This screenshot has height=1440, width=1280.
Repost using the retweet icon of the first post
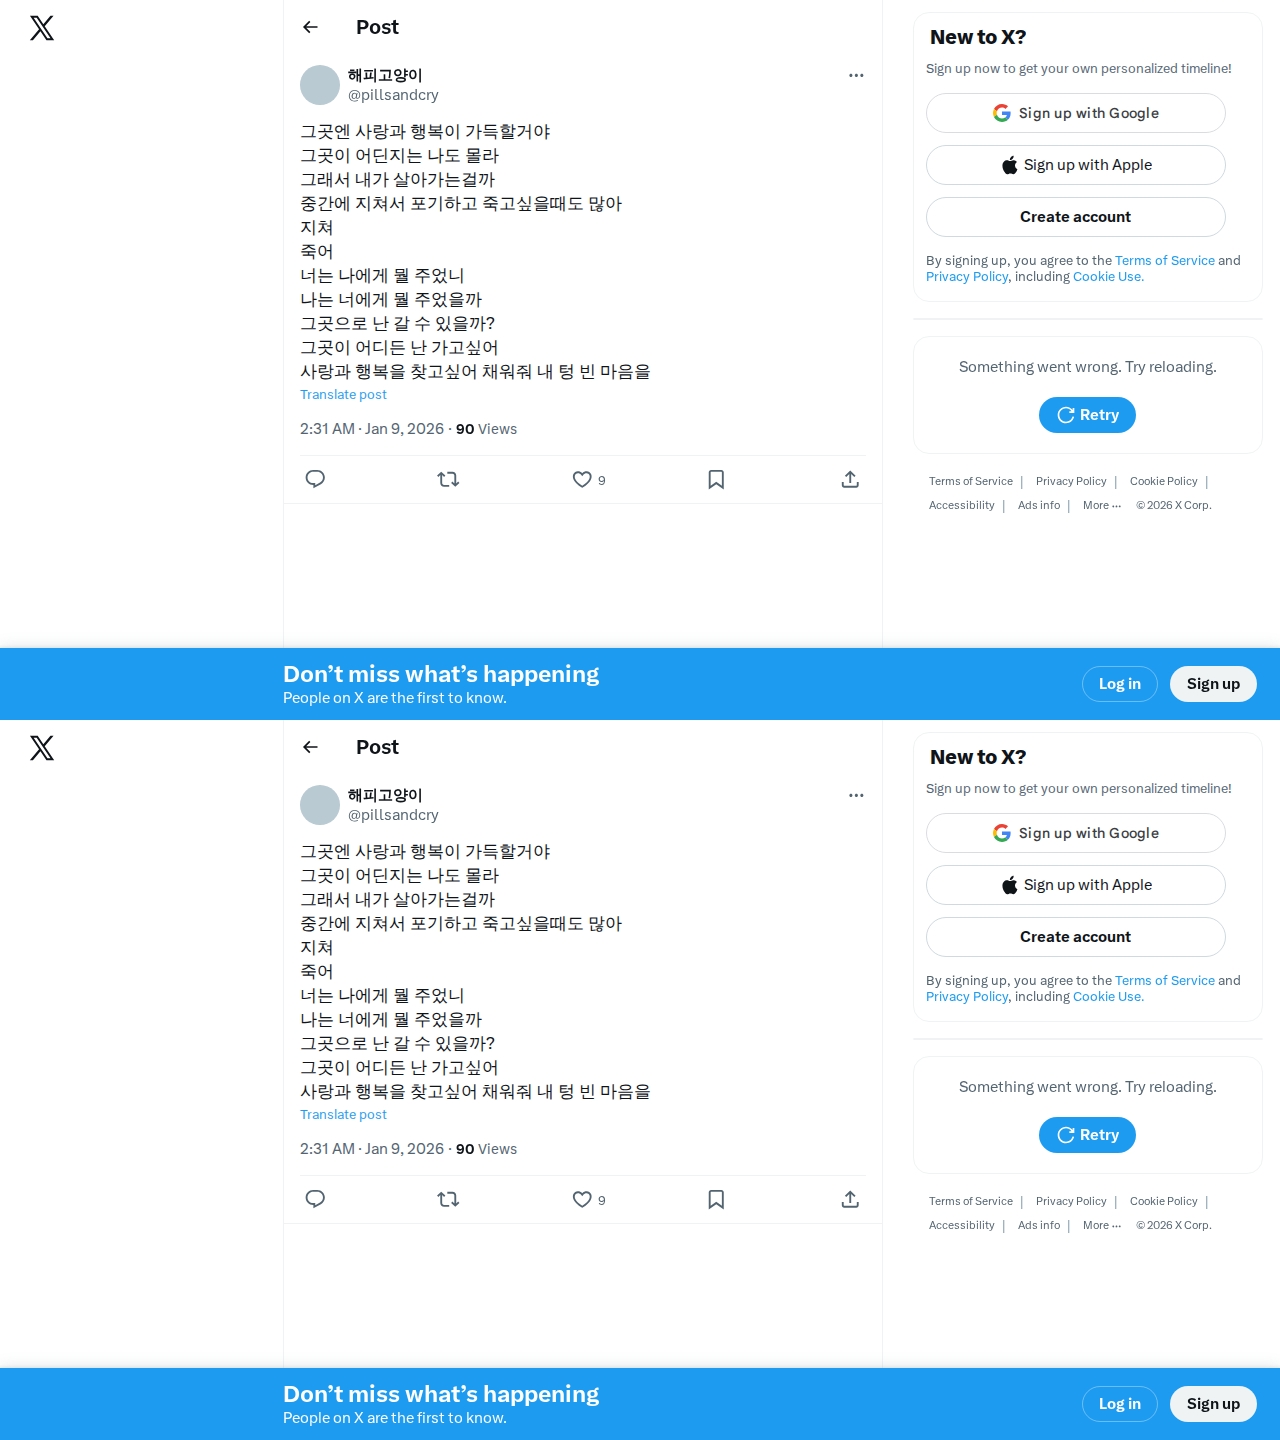(448, 479)
